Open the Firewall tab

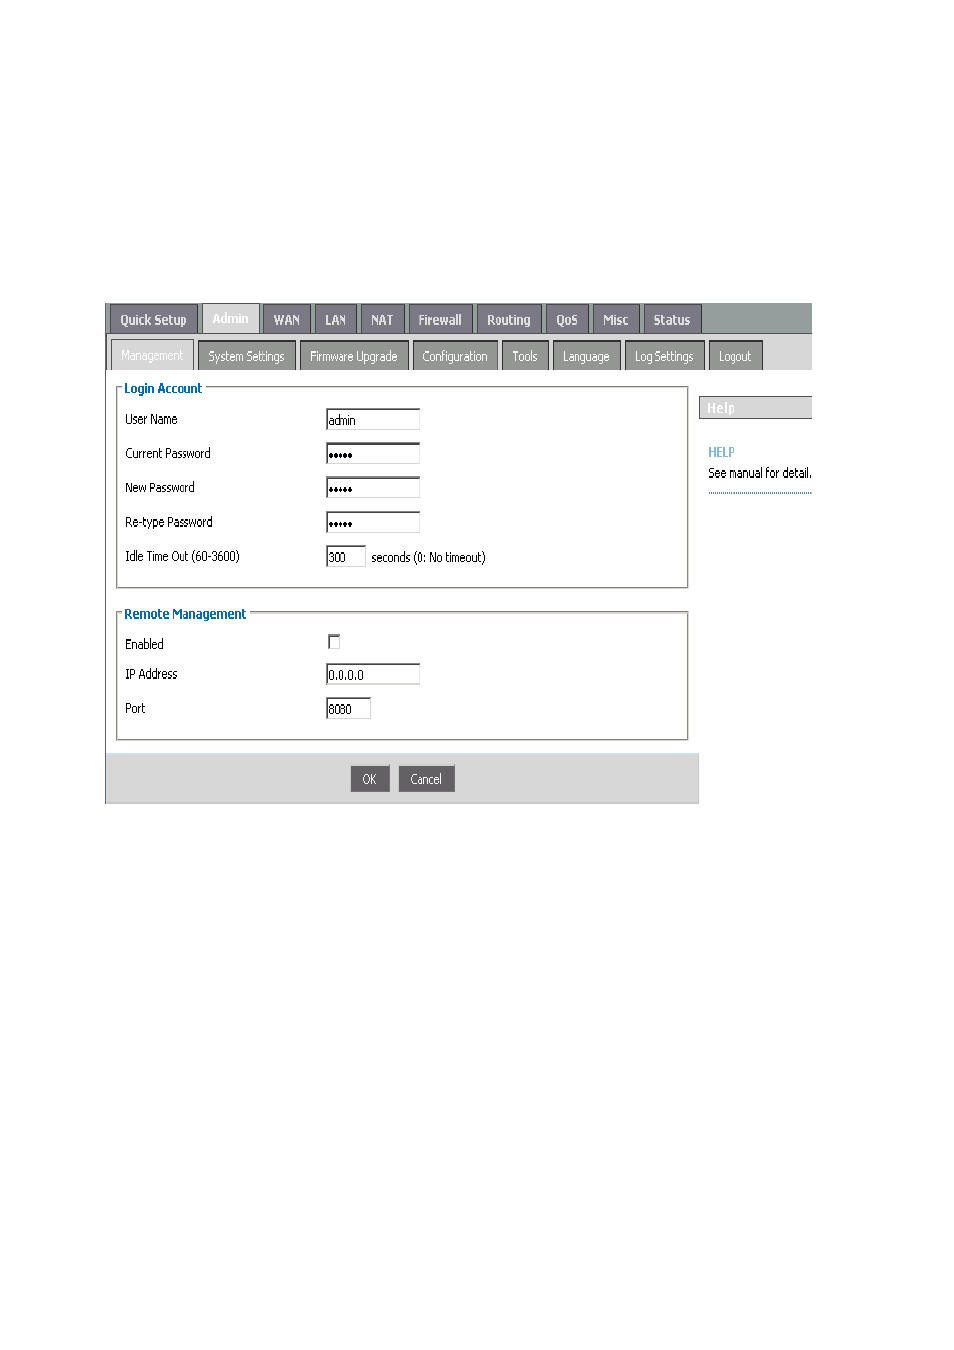click(x=440, y=320)
